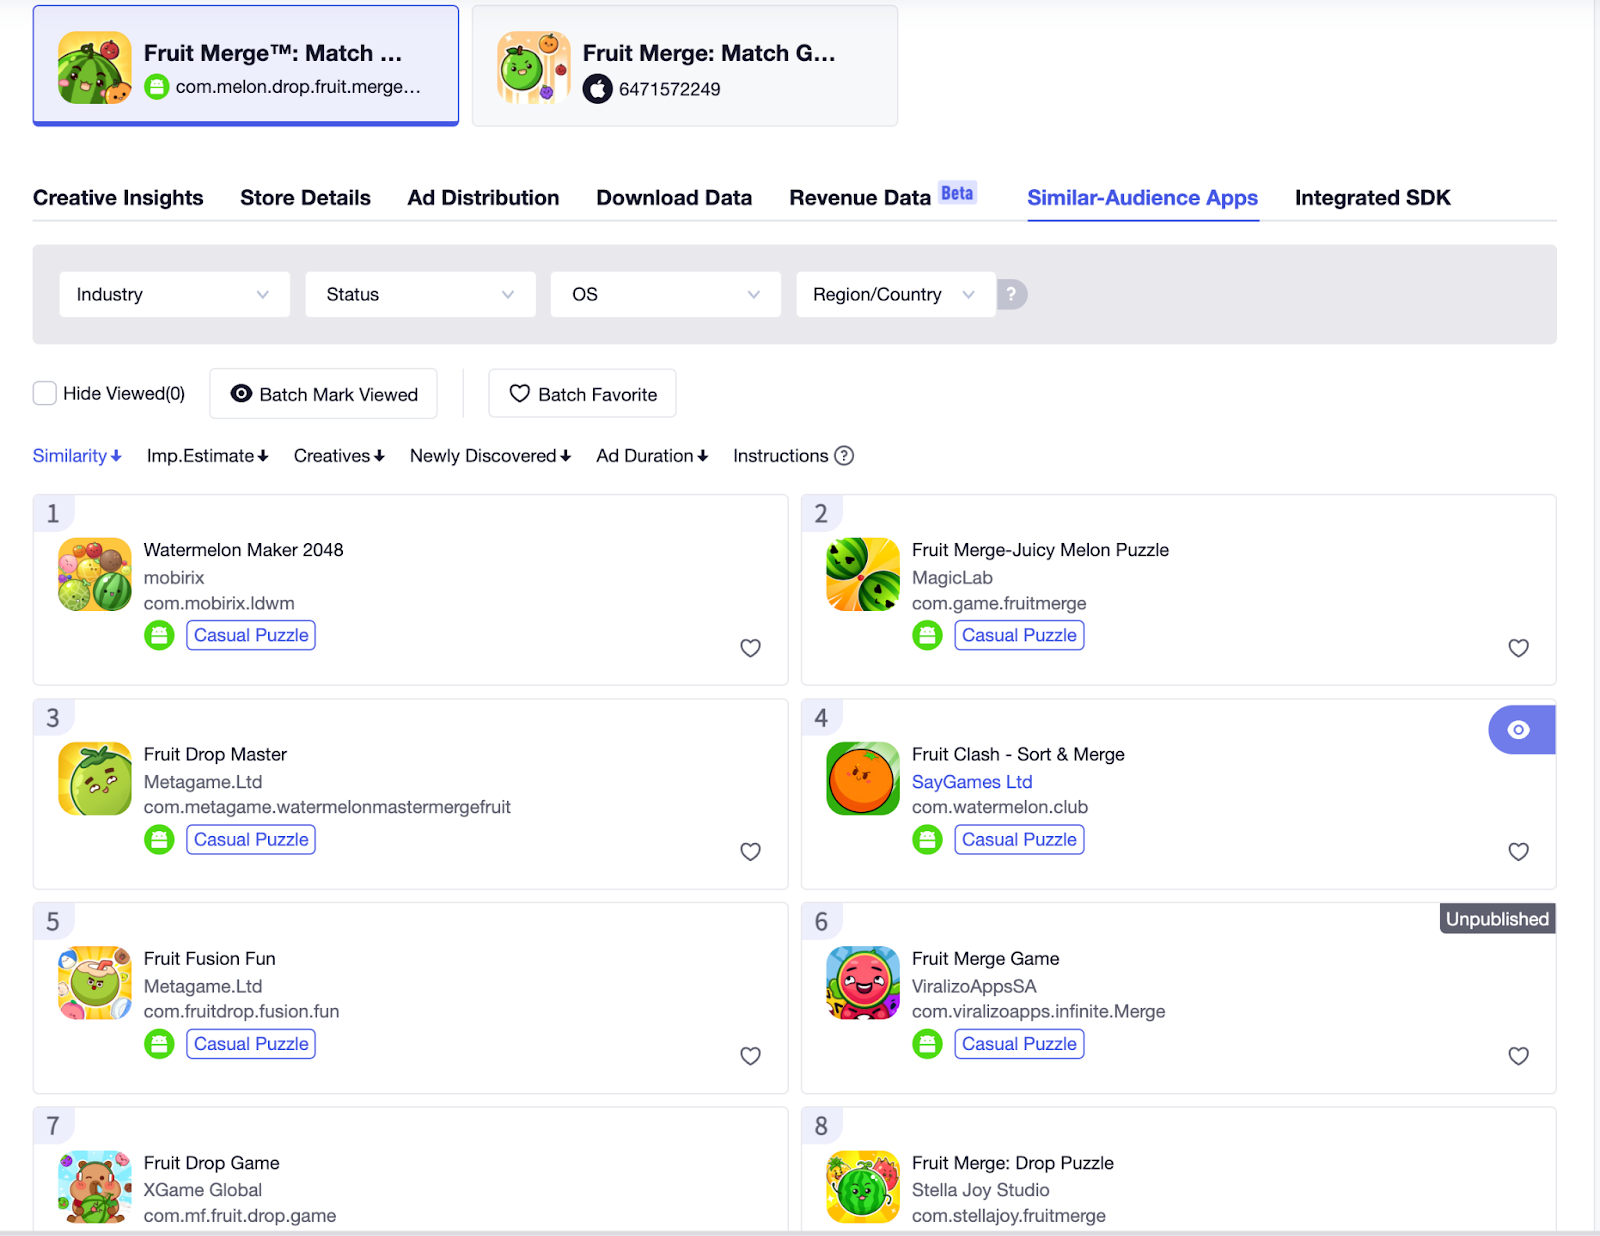This screenshot has height=1236, width=1600.
Task: Click Casual Puzzle tag on Fruit Drop Master
Action: tap(251, 839)
